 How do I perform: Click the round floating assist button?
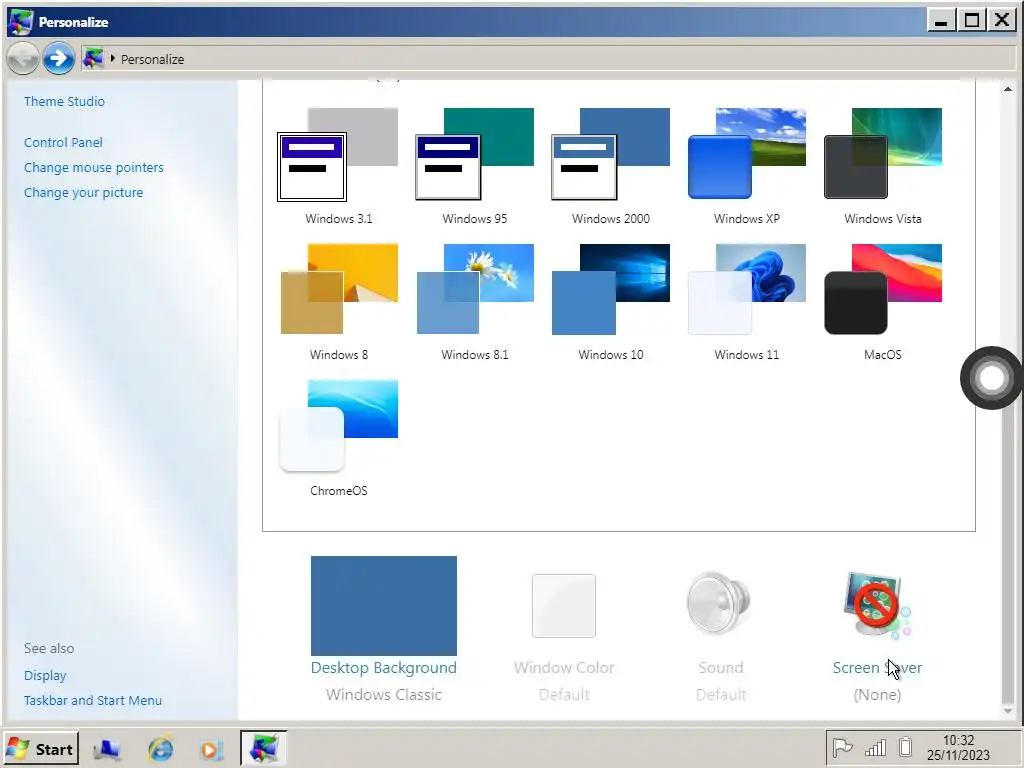[991, 377]
